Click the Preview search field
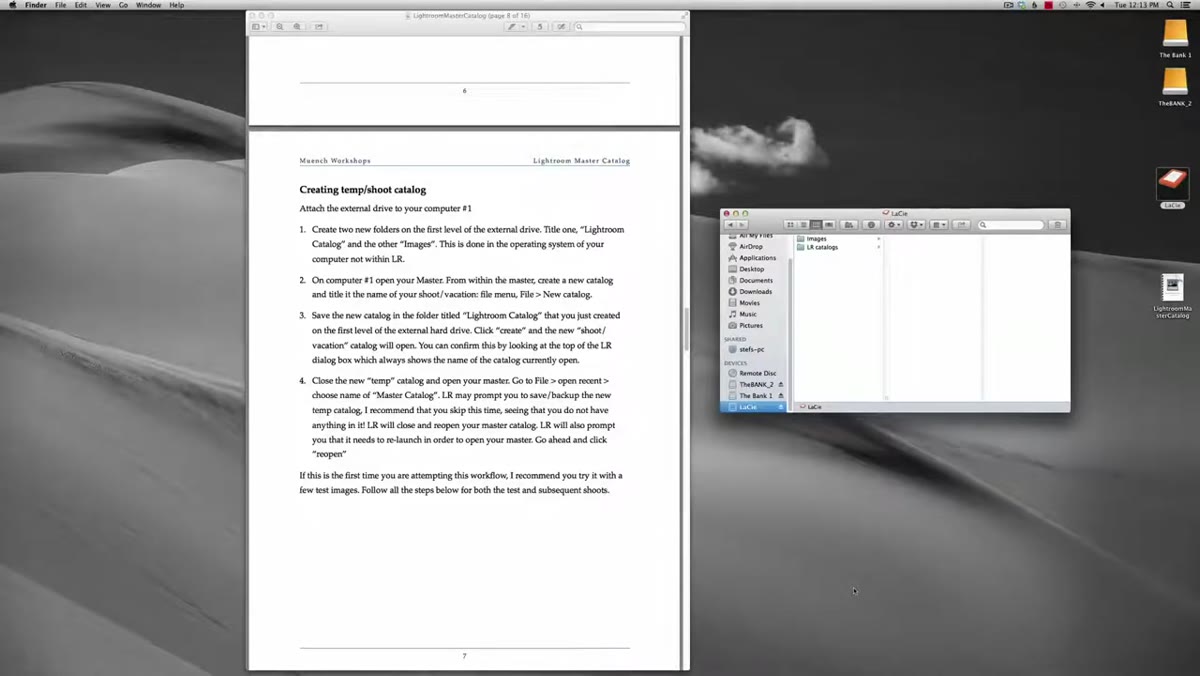Image resolution: width=1200 pixels, height=676 pixels. tap(630, 27)
